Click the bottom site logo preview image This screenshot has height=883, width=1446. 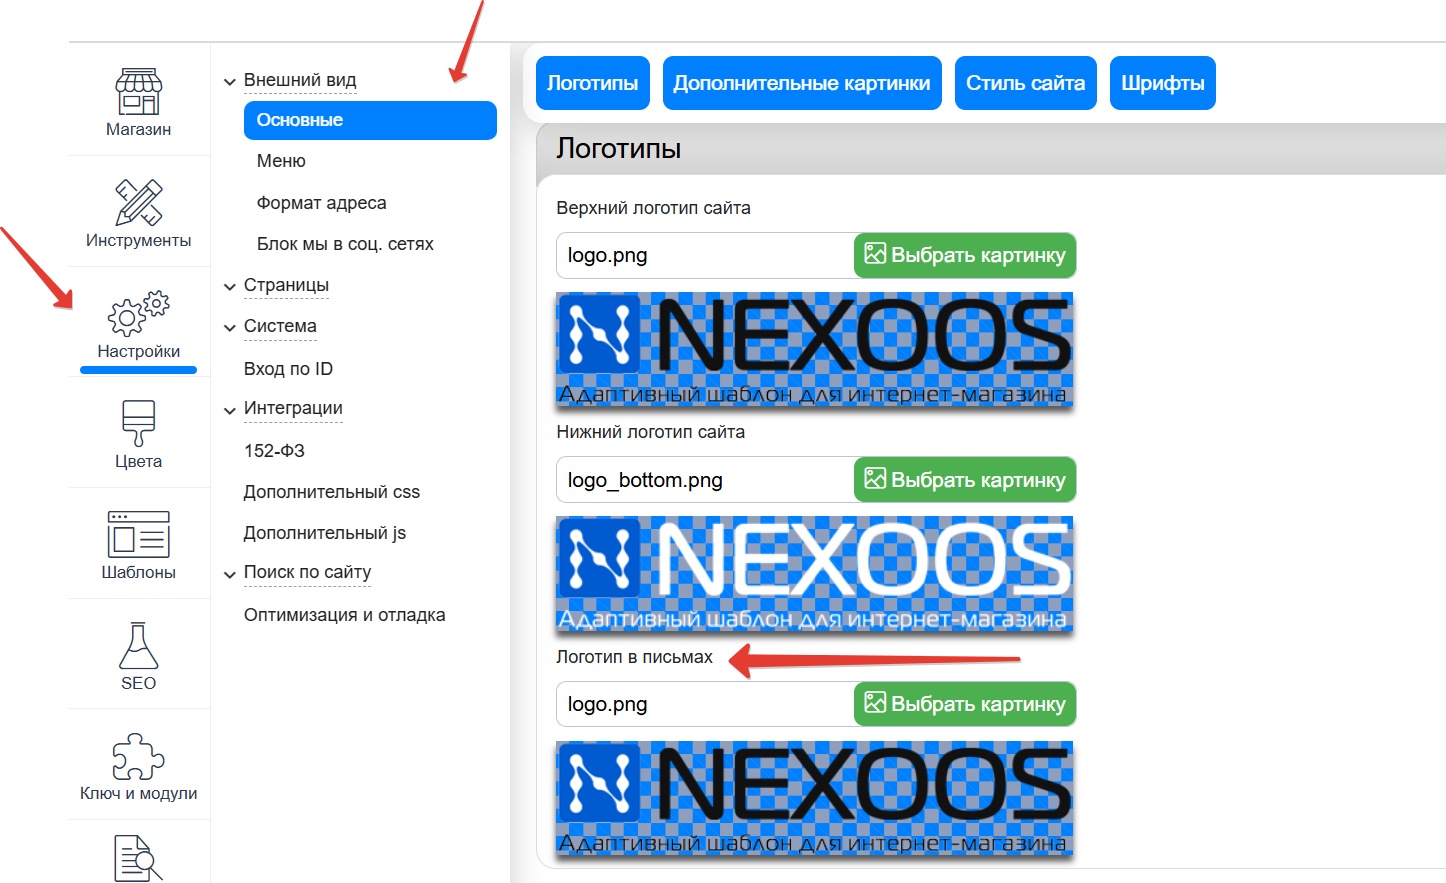pyautogui.click(x=814, y=574)
